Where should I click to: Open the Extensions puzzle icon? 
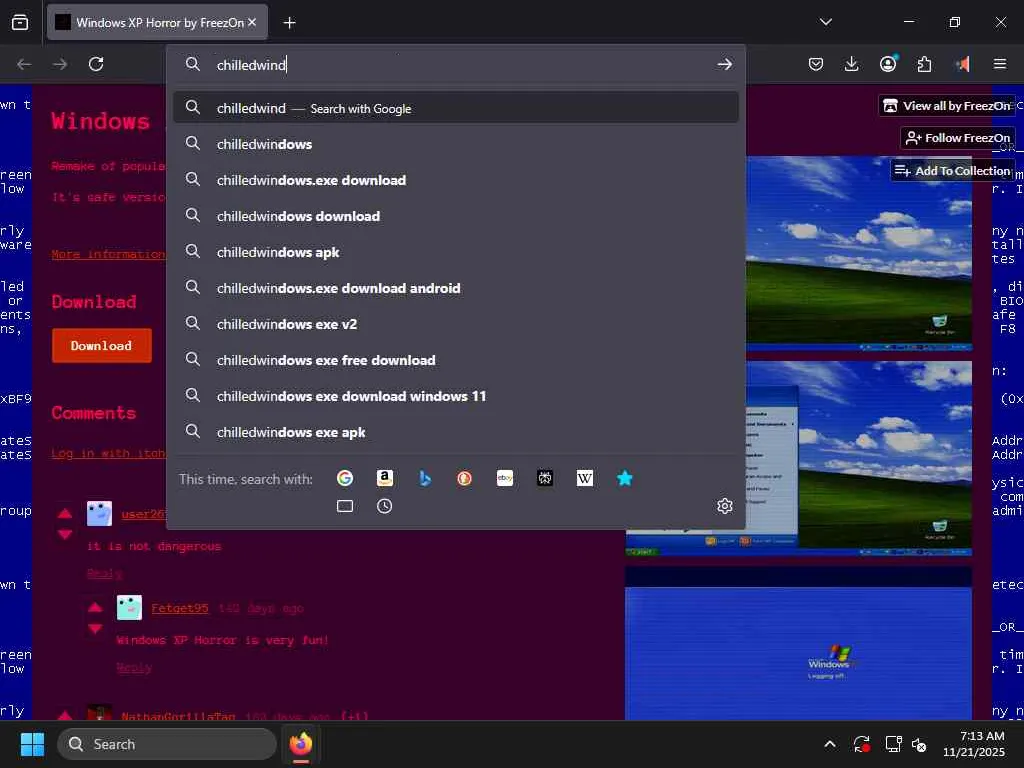tap(924, 64)
